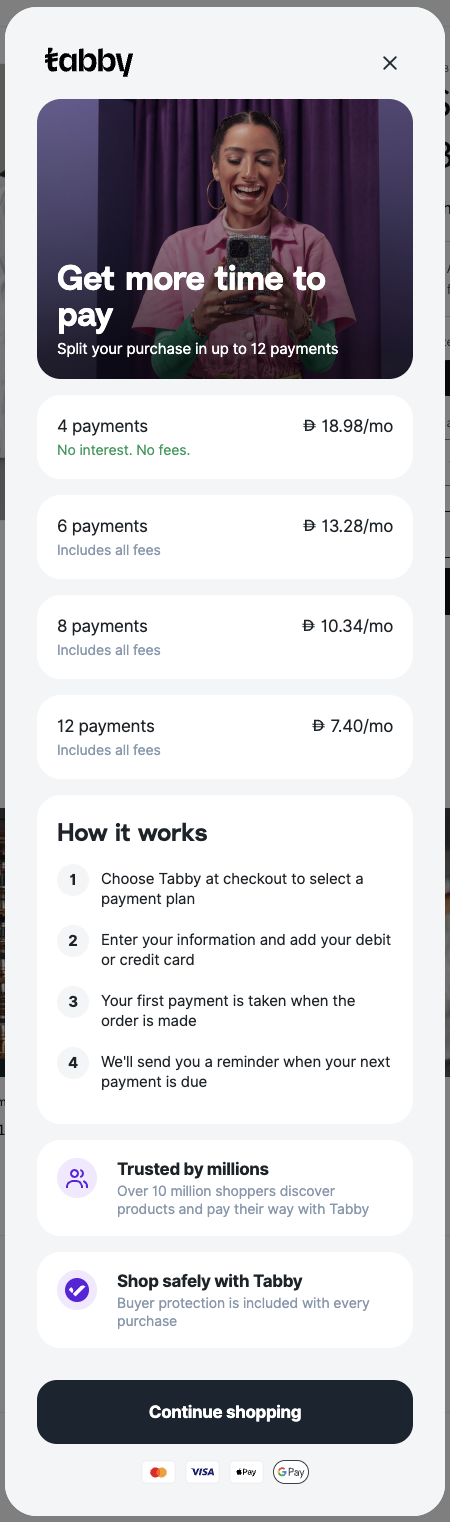
Task: Click the Continue shopping button
Action: point(225,1412)
